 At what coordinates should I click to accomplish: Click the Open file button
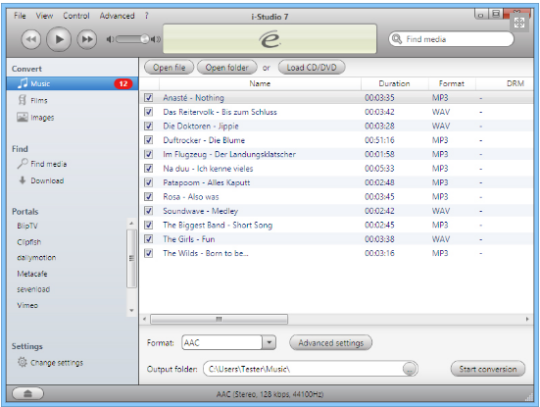coord(169,67)
